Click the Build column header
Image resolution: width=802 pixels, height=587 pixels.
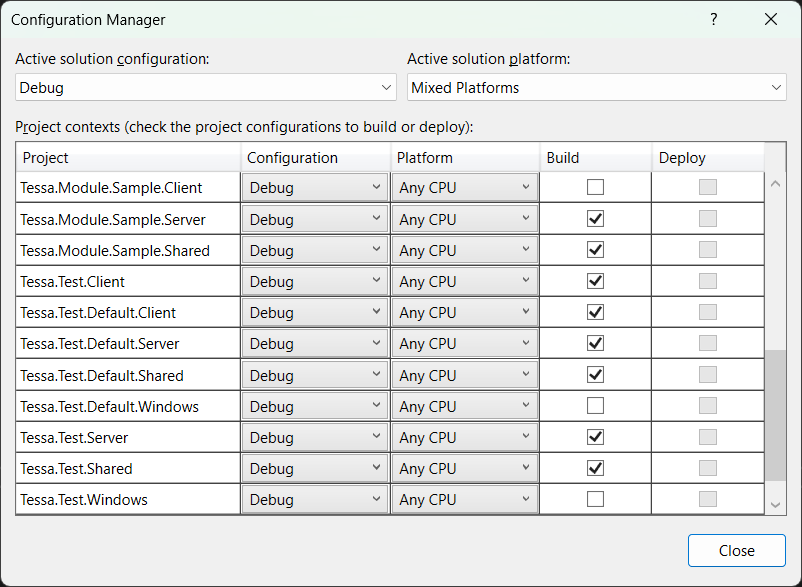[x=595, y=158]
